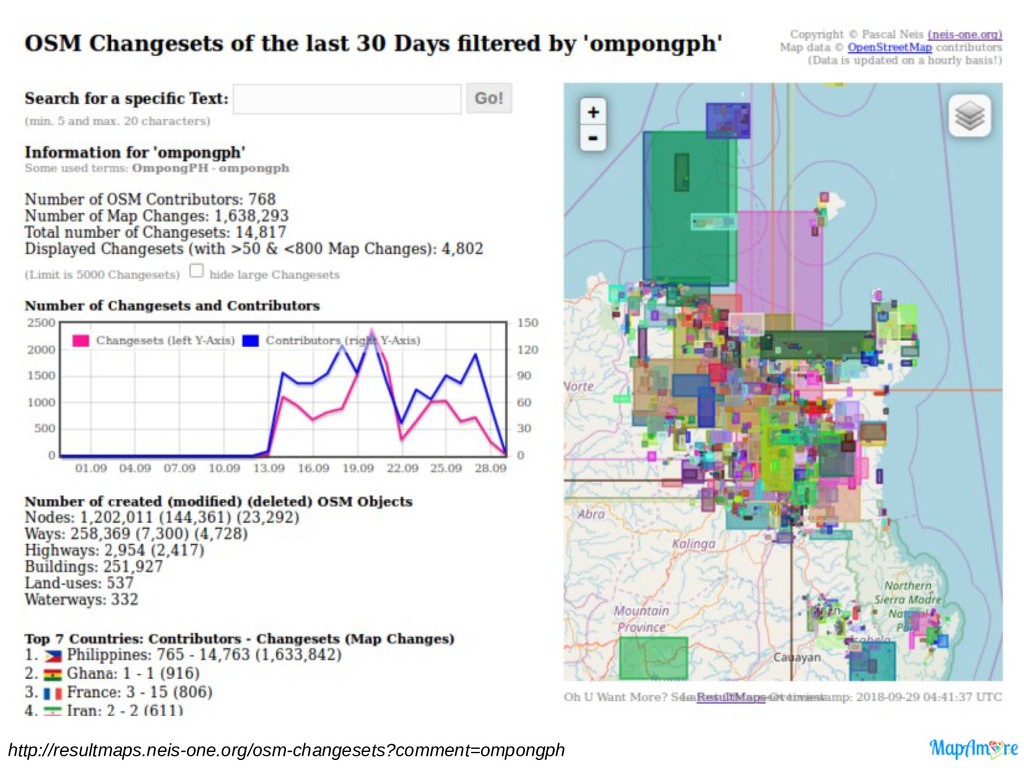Enable hide large Changesets checkbox

click(197, 271)
